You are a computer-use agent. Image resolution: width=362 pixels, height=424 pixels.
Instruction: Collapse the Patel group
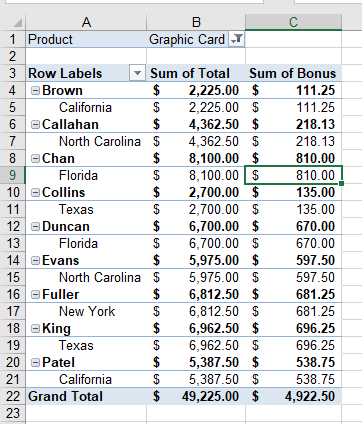(35, 363)
